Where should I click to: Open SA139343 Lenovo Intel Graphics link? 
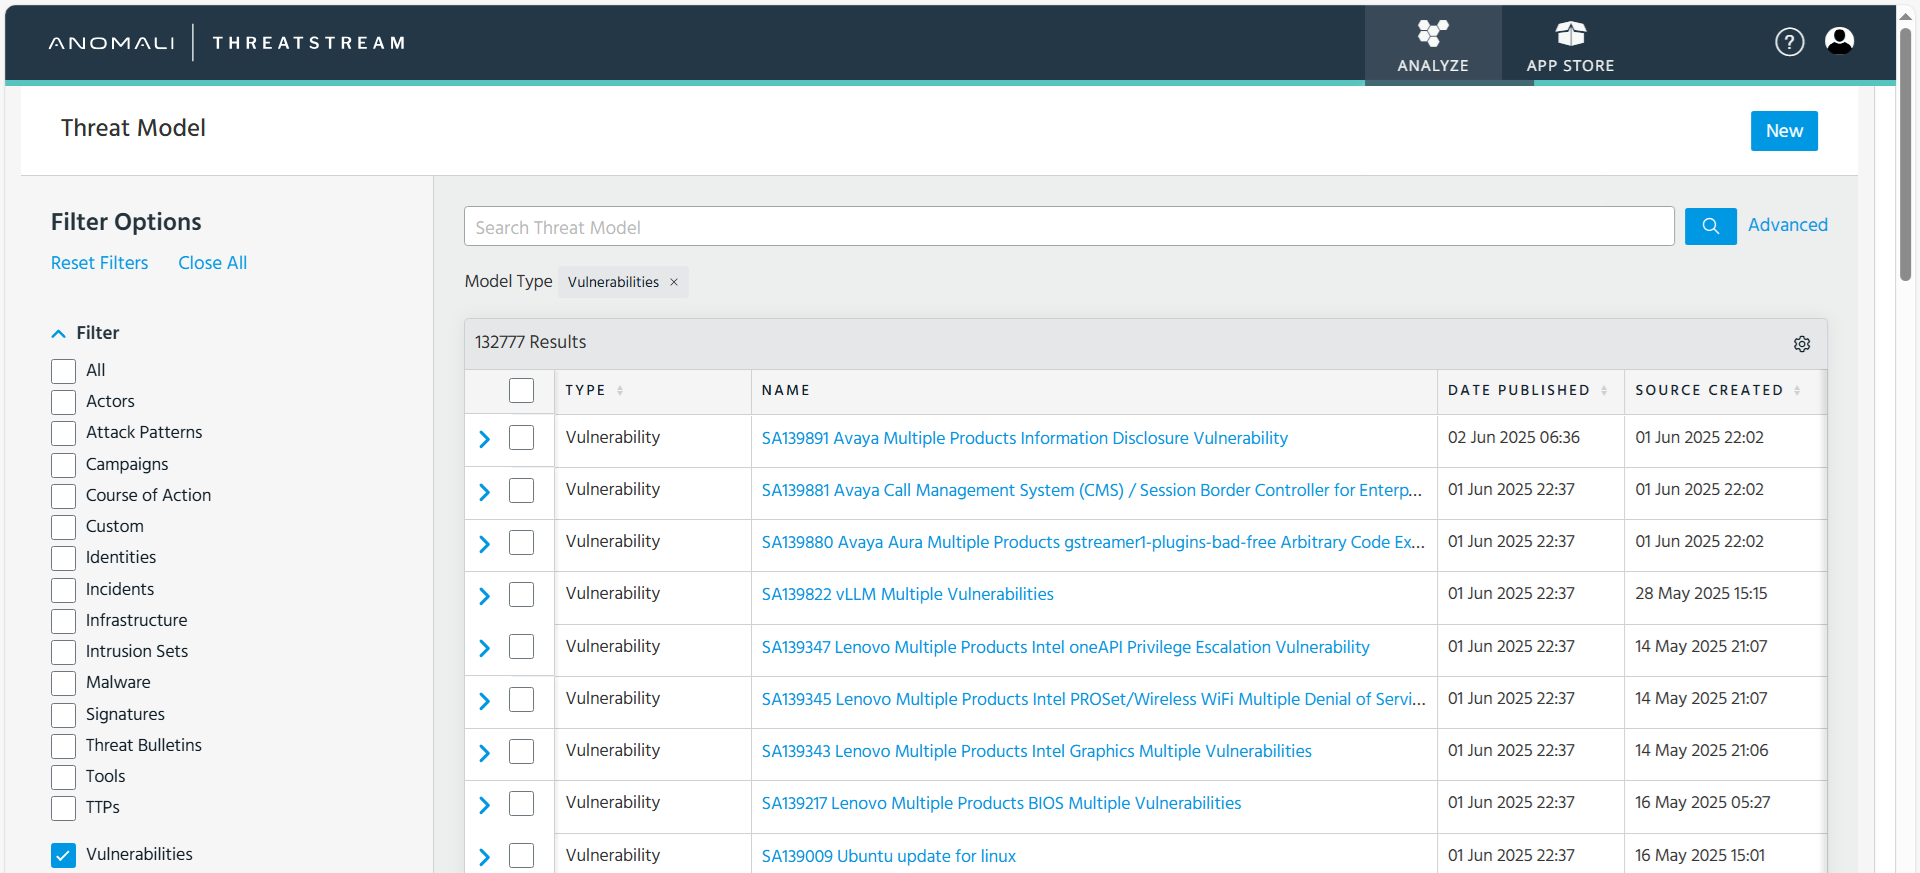pos(1036,751)
